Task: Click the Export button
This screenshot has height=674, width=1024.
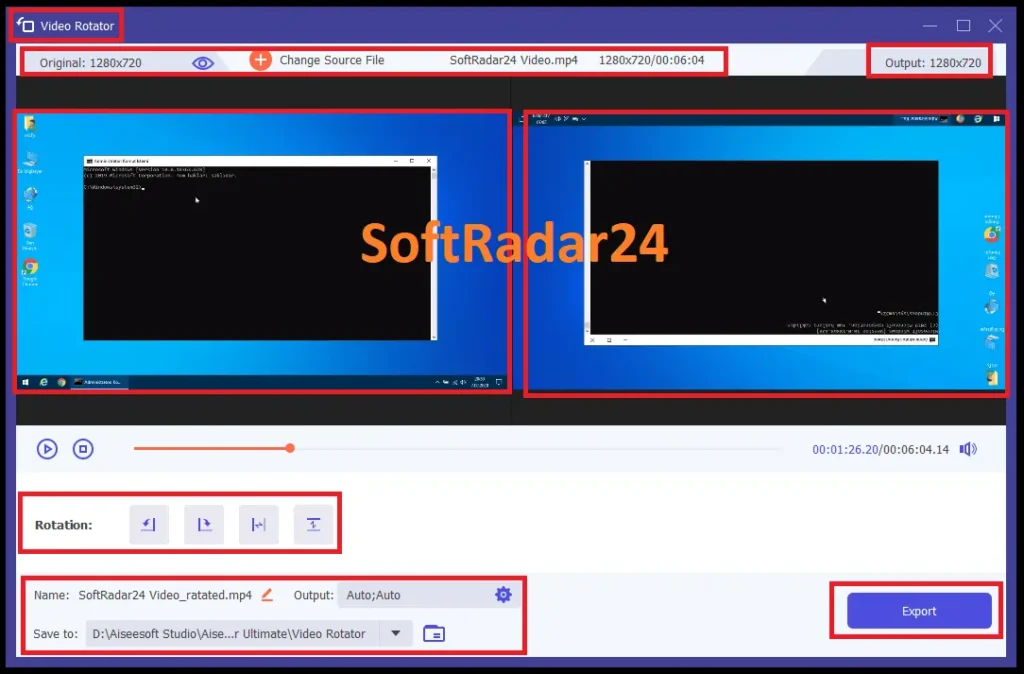Action: click(917, 610)
